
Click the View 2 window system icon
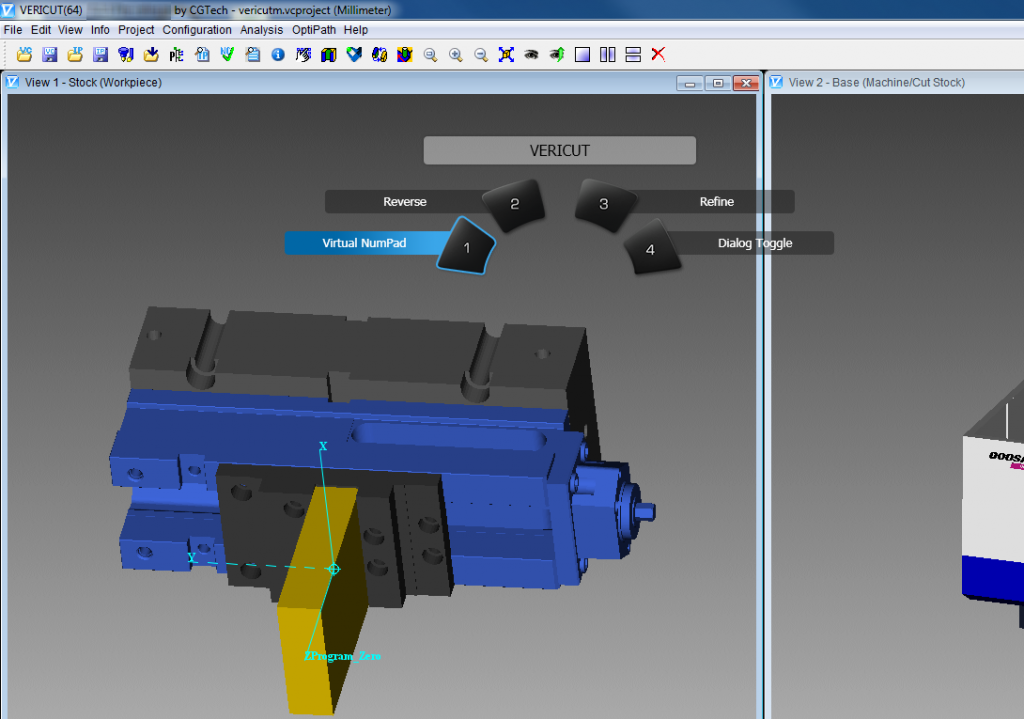coord(776,82)
